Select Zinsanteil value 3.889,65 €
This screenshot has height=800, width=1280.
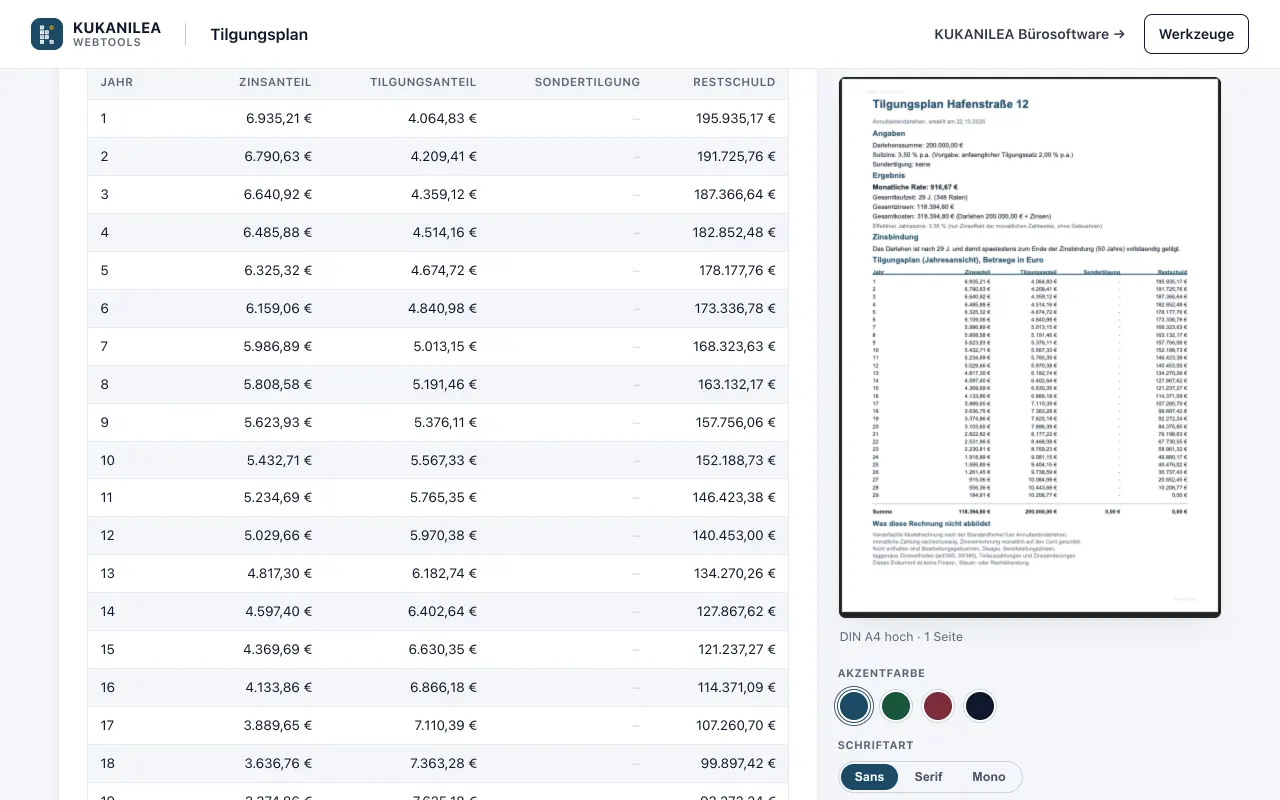coord(278,726)
